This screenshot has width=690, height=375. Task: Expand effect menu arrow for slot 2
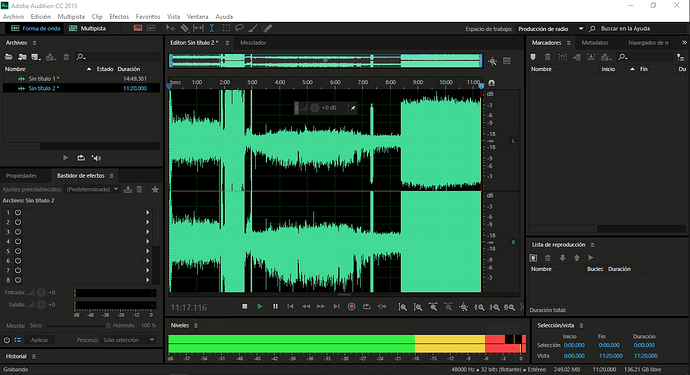click(x=147, y=222)
